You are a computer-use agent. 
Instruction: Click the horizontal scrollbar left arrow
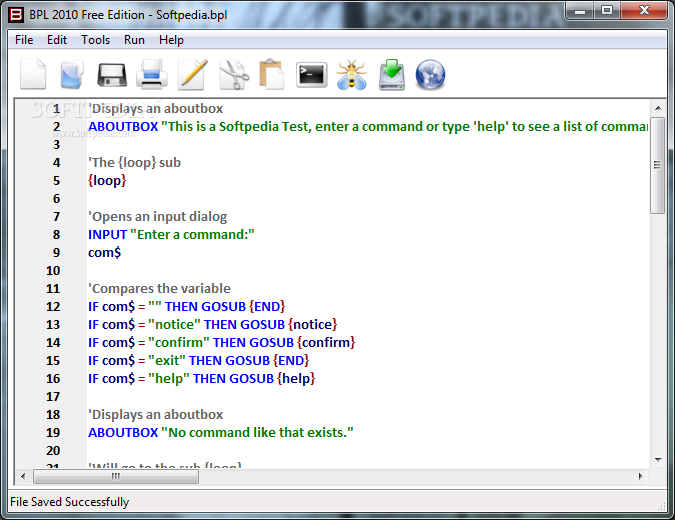point(23,477)
